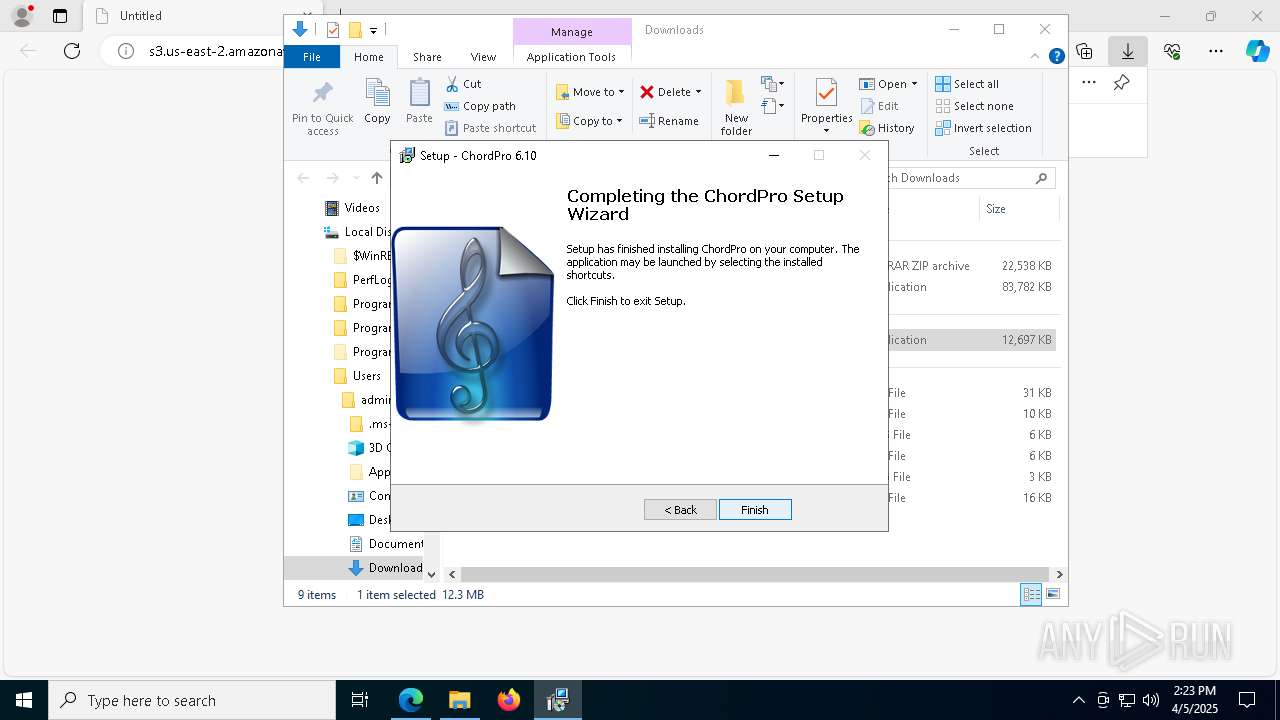Click Copy path in ribbon
The width and height of the screenshot is (1280, 720).
(x=480, y=106)
